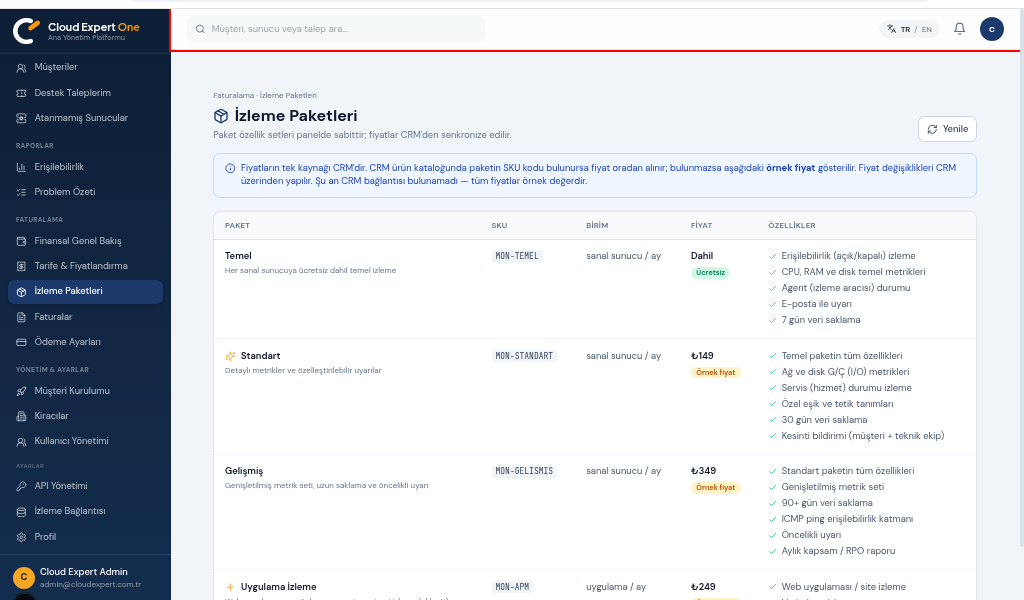
Task: Click the MON-APM SKU code
Action: pos(512,587)
